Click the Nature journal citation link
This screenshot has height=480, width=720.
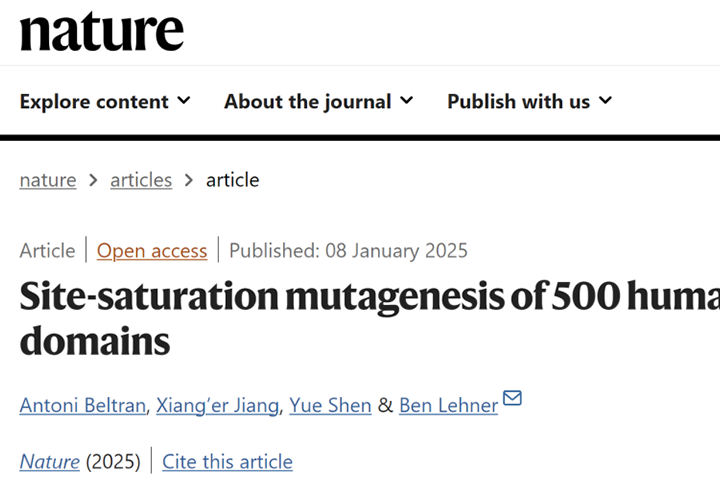(x=49, y=461)
